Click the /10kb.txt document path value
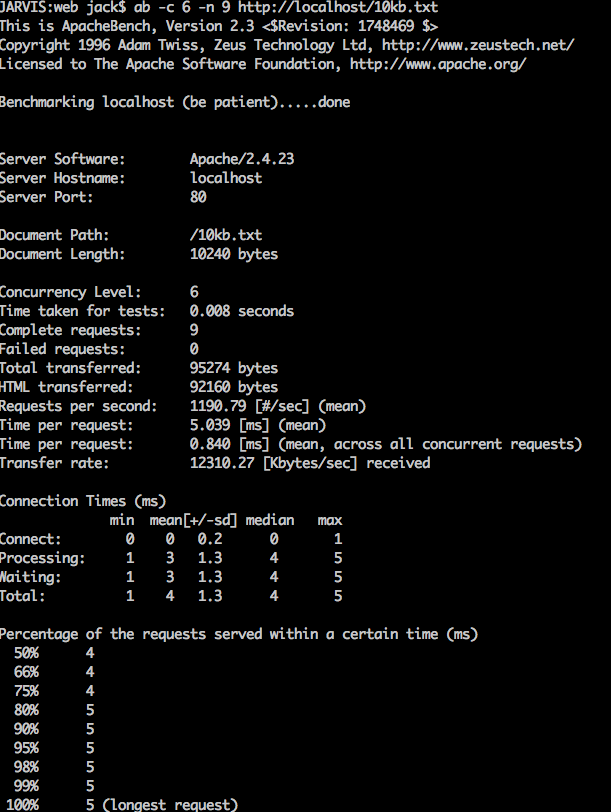The height and width of the screenshot is (812, 611). pyautogui.click(x=226, y=235)
